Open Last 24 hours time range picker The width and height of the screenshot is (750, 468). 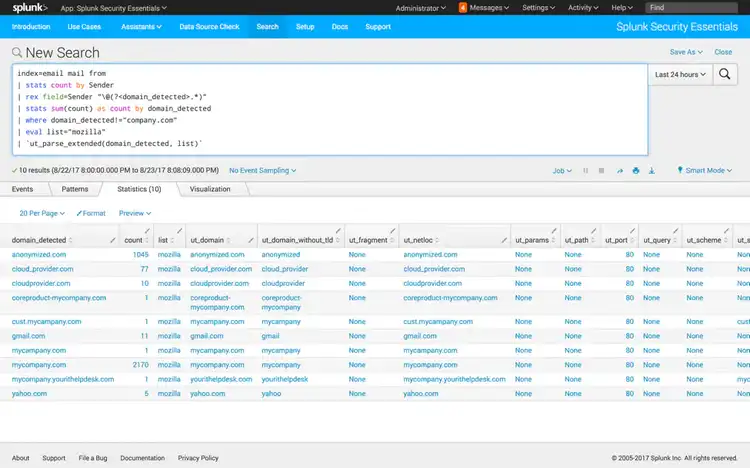click(x=680, y=74)
